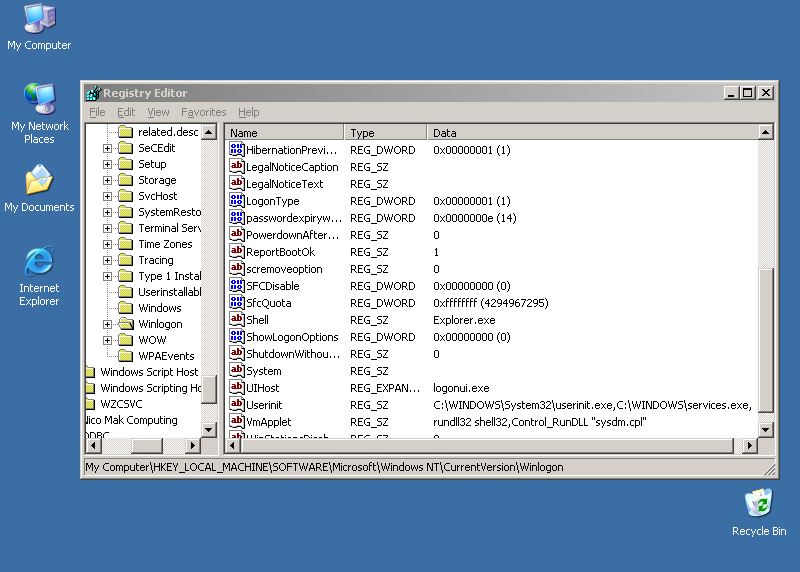The height and width of the screenshot is (572, 800).
Task: Expand the SvcHost key
Action: coord(107,196)
